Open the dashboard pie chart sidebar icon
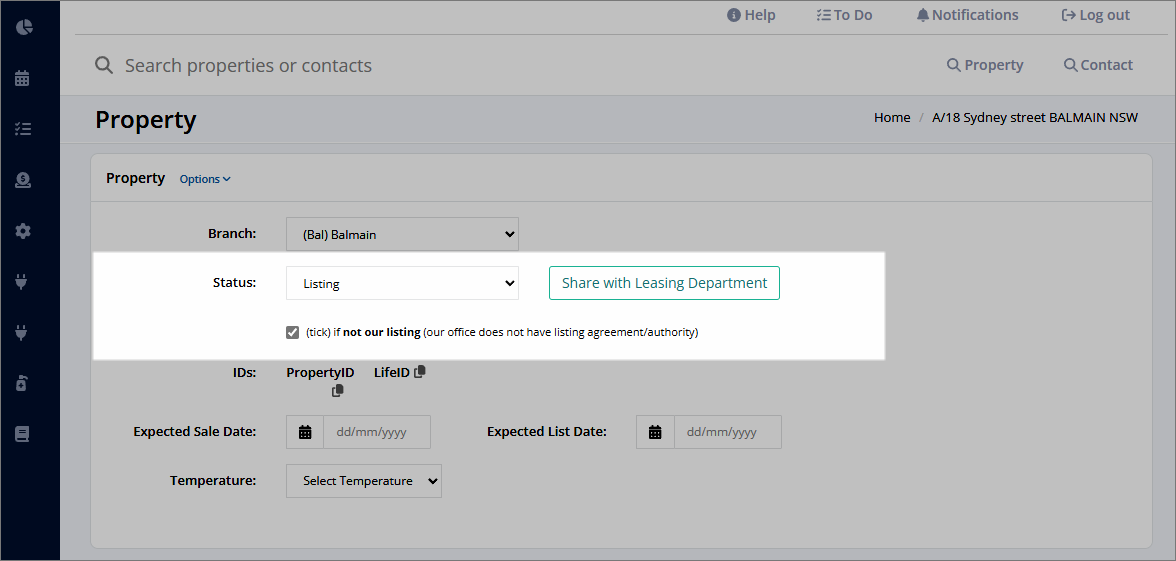 click(x=23, y=27)
